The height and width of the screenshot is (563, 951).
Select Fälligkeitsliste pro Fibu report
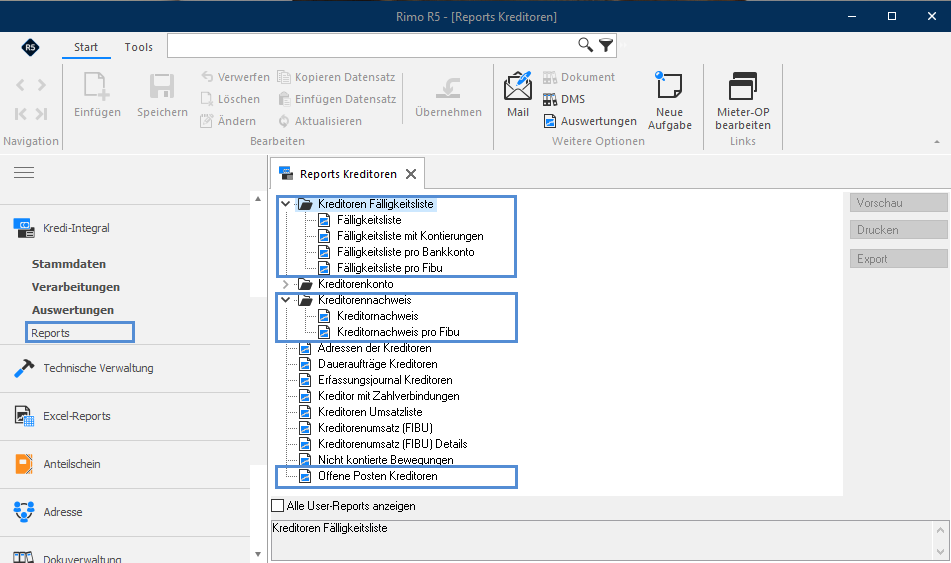coord(389,268)
